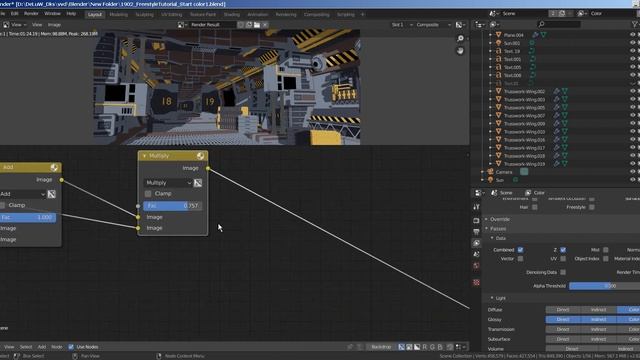Click the Multiply node preview sphere icon
Image resolution: width=640 pixels, height=360 pixels.
point(200,156)
